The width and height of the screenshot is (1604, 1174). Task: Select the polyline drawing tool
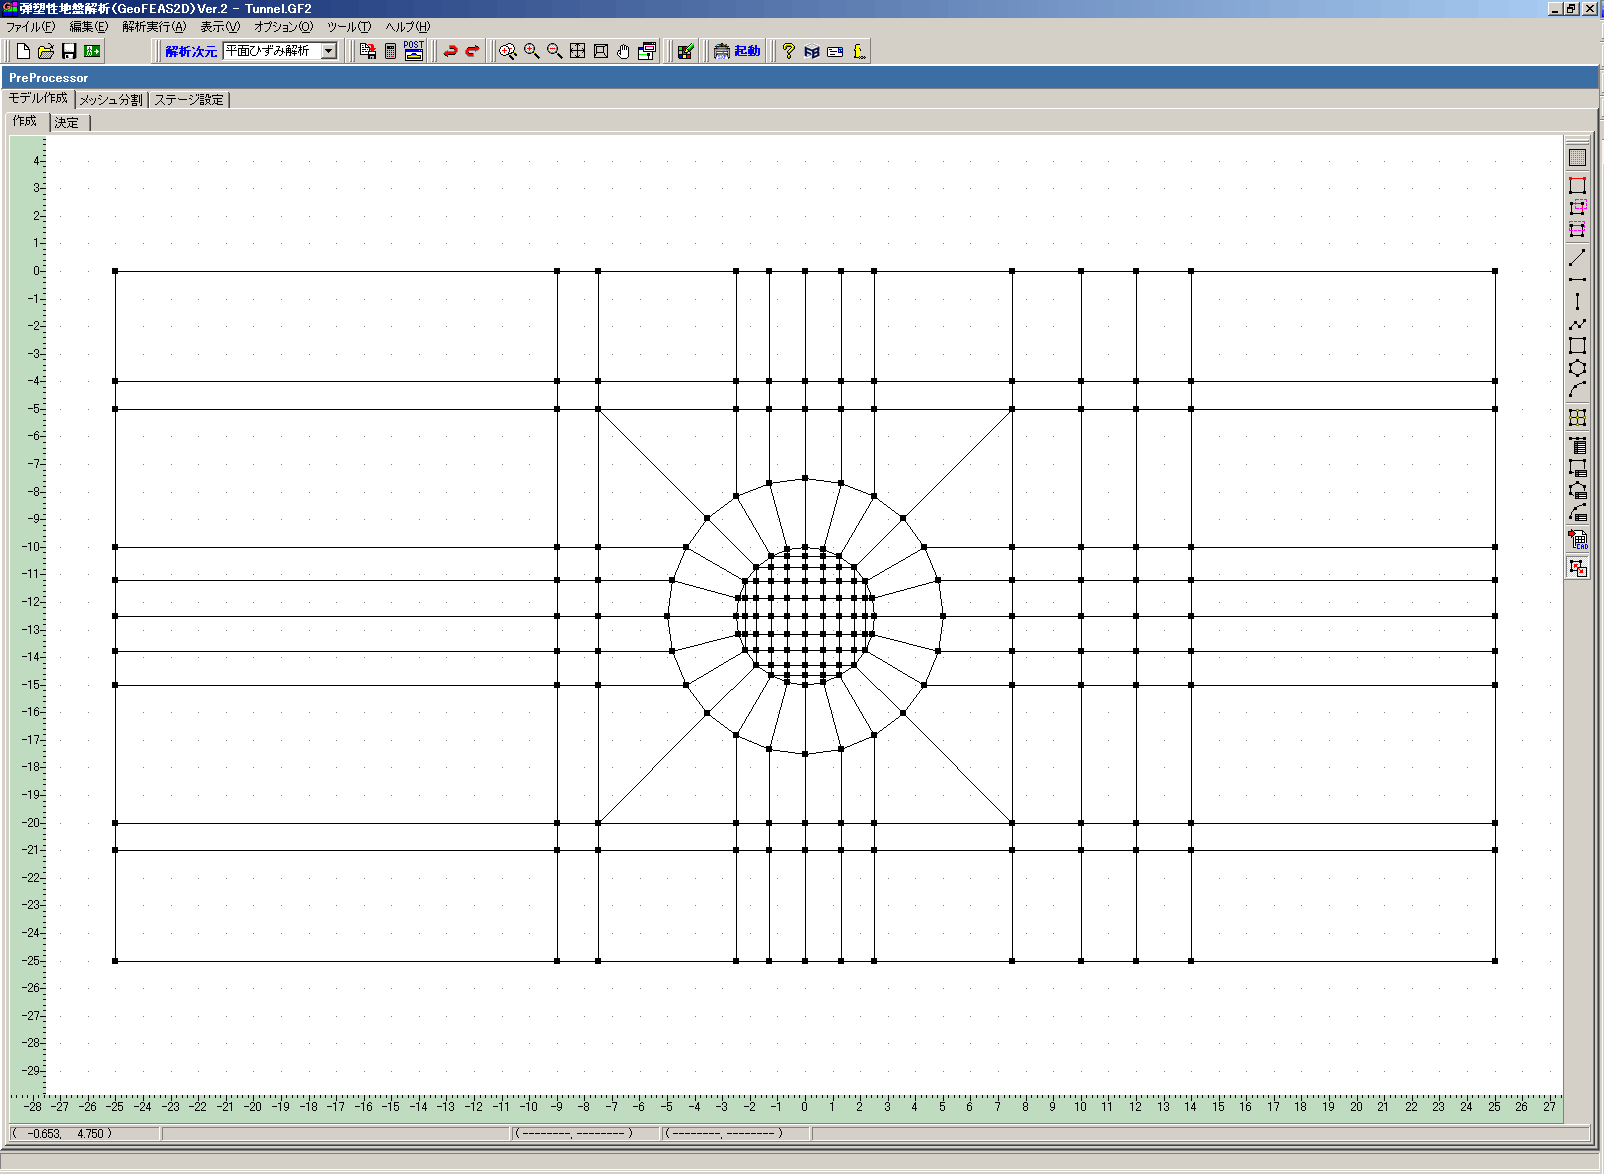[x=1577, y=324]
